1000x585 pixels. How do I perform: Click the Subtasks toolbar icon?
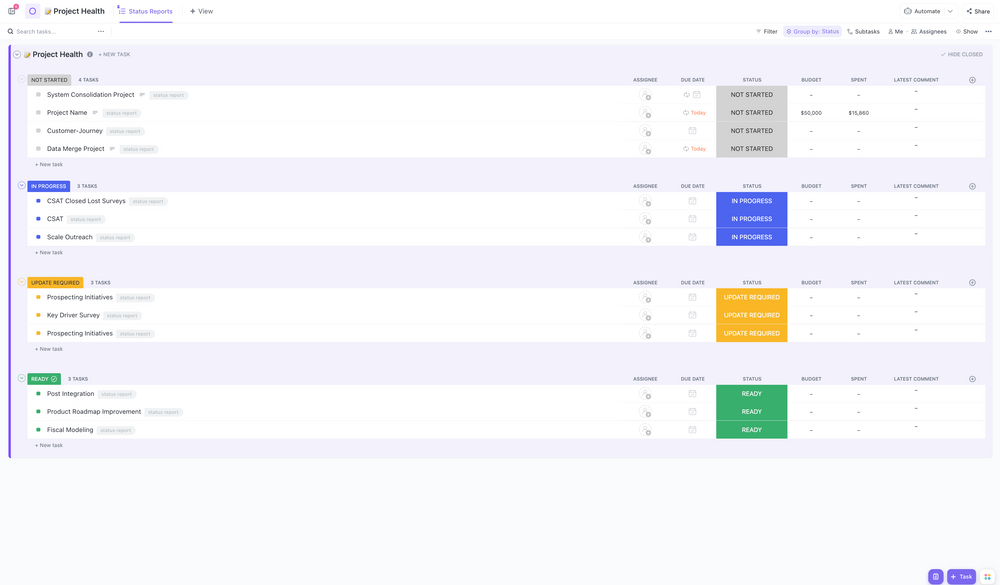[863, 32]
